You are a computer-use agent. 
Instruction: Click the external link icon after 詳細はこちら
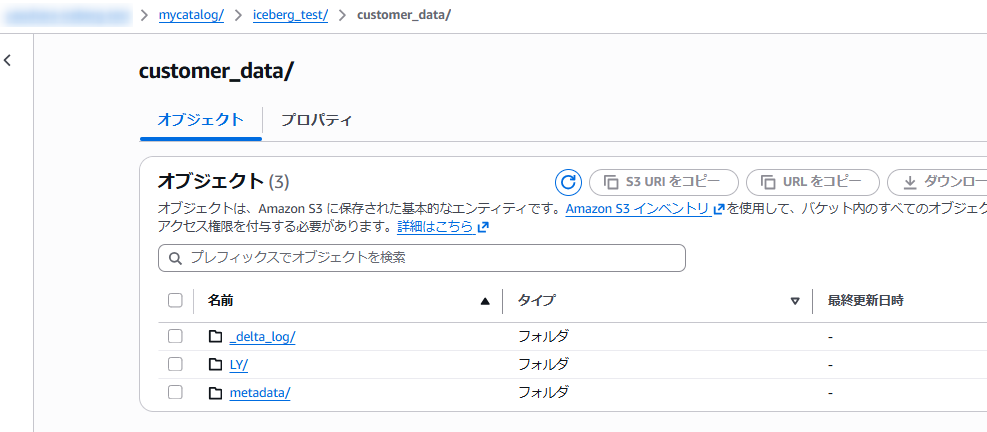(483, 227)
